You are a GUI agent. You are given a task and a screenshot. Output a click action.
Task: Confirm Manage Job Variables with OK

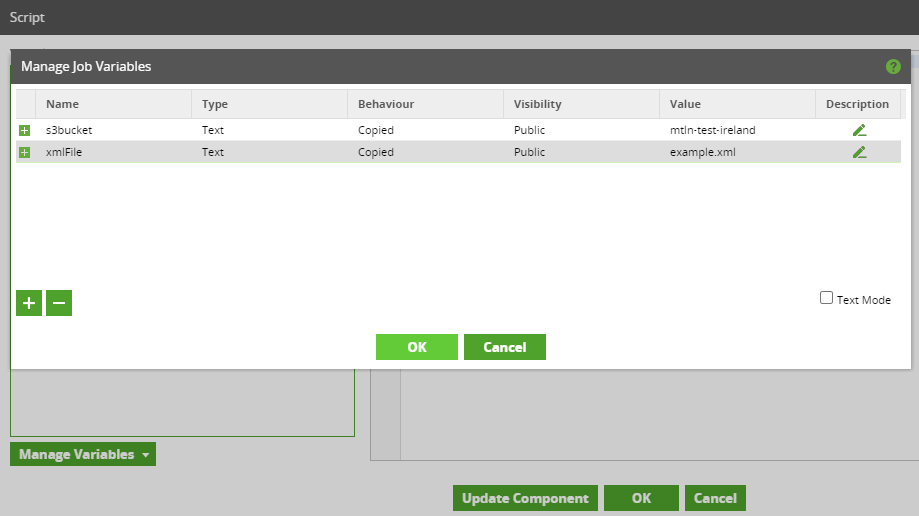pos(417,347)
